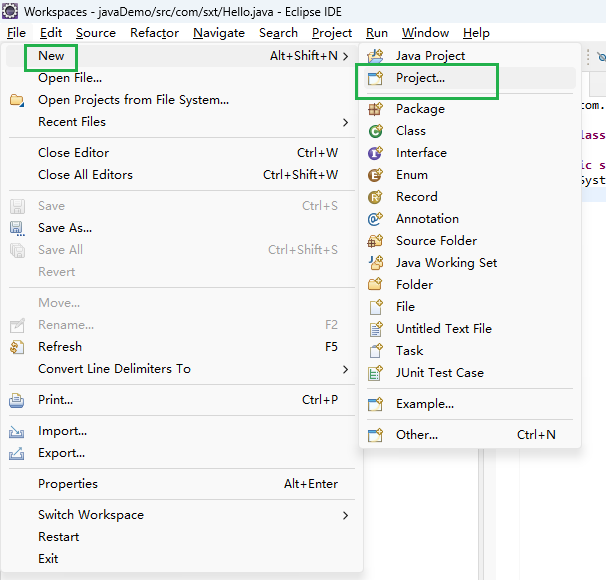Open the Help menu
This screenshot has width=606, height=580.
(x=476, y=33)
